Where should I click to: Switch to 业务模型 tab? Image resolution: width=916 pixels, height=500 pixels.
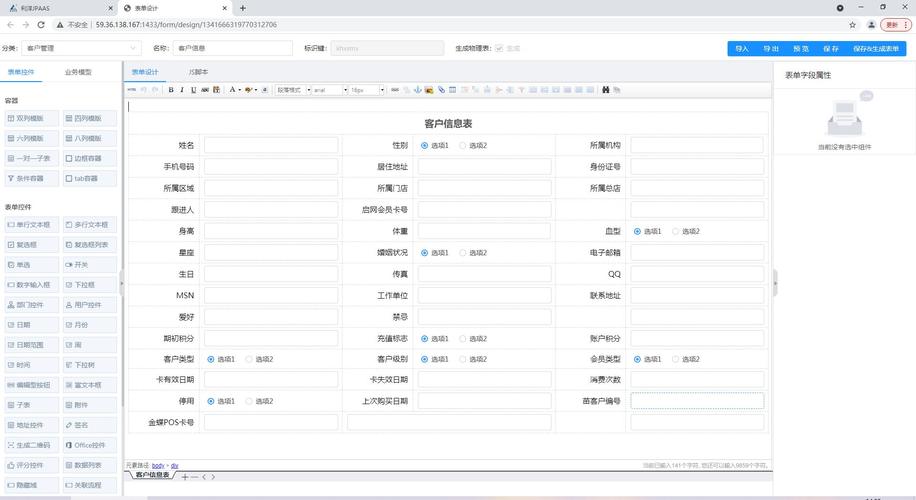(x=78, y=72)
